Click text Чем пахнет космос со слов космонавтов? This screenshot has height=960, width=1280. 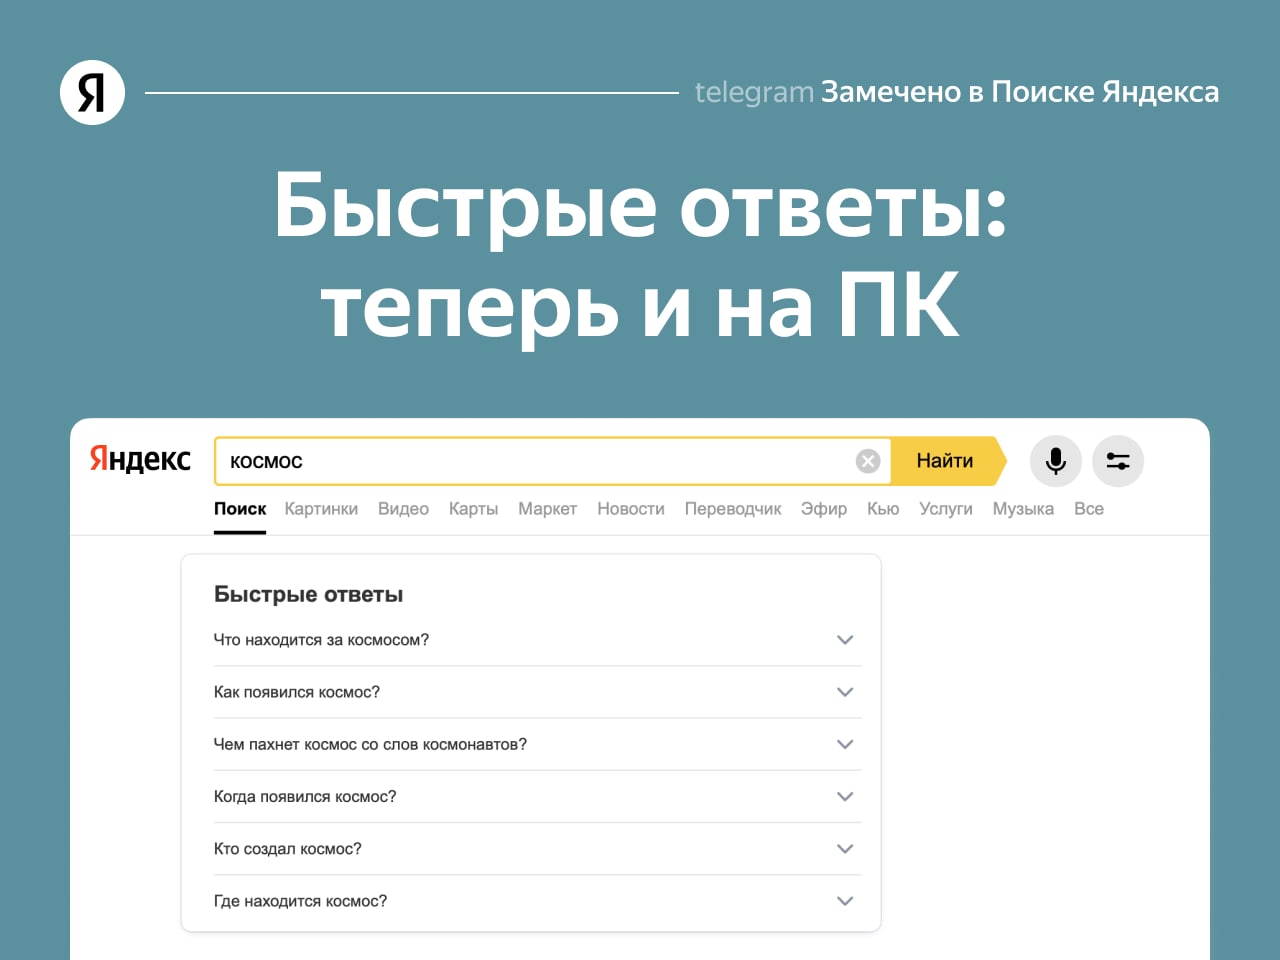(370, 744)
